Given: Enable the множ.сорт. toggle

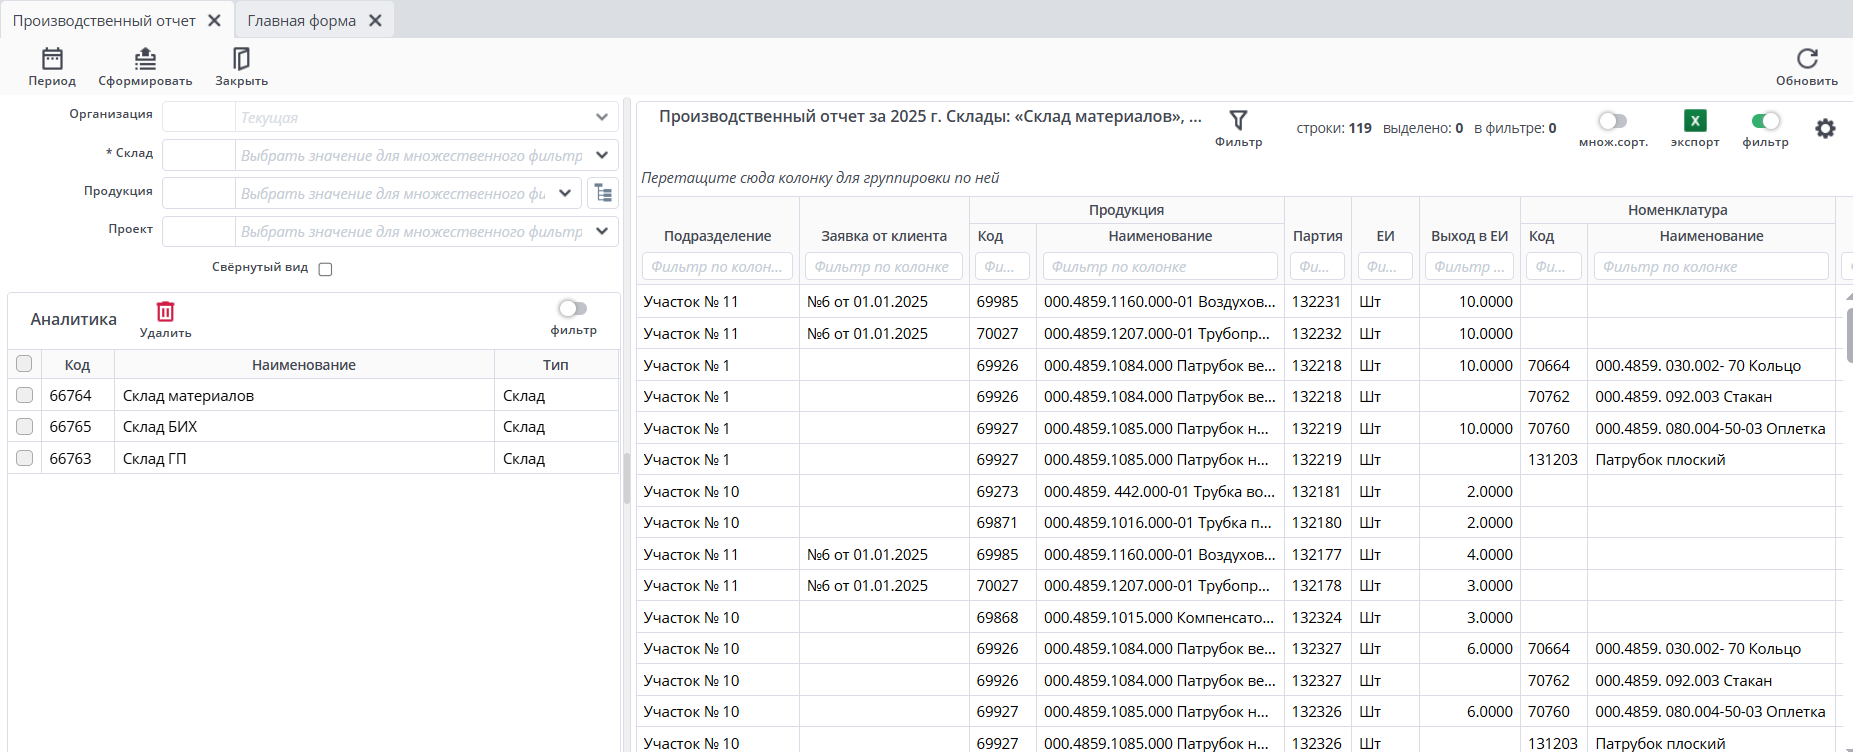Looking at the screenshot, I should 1612,121.
